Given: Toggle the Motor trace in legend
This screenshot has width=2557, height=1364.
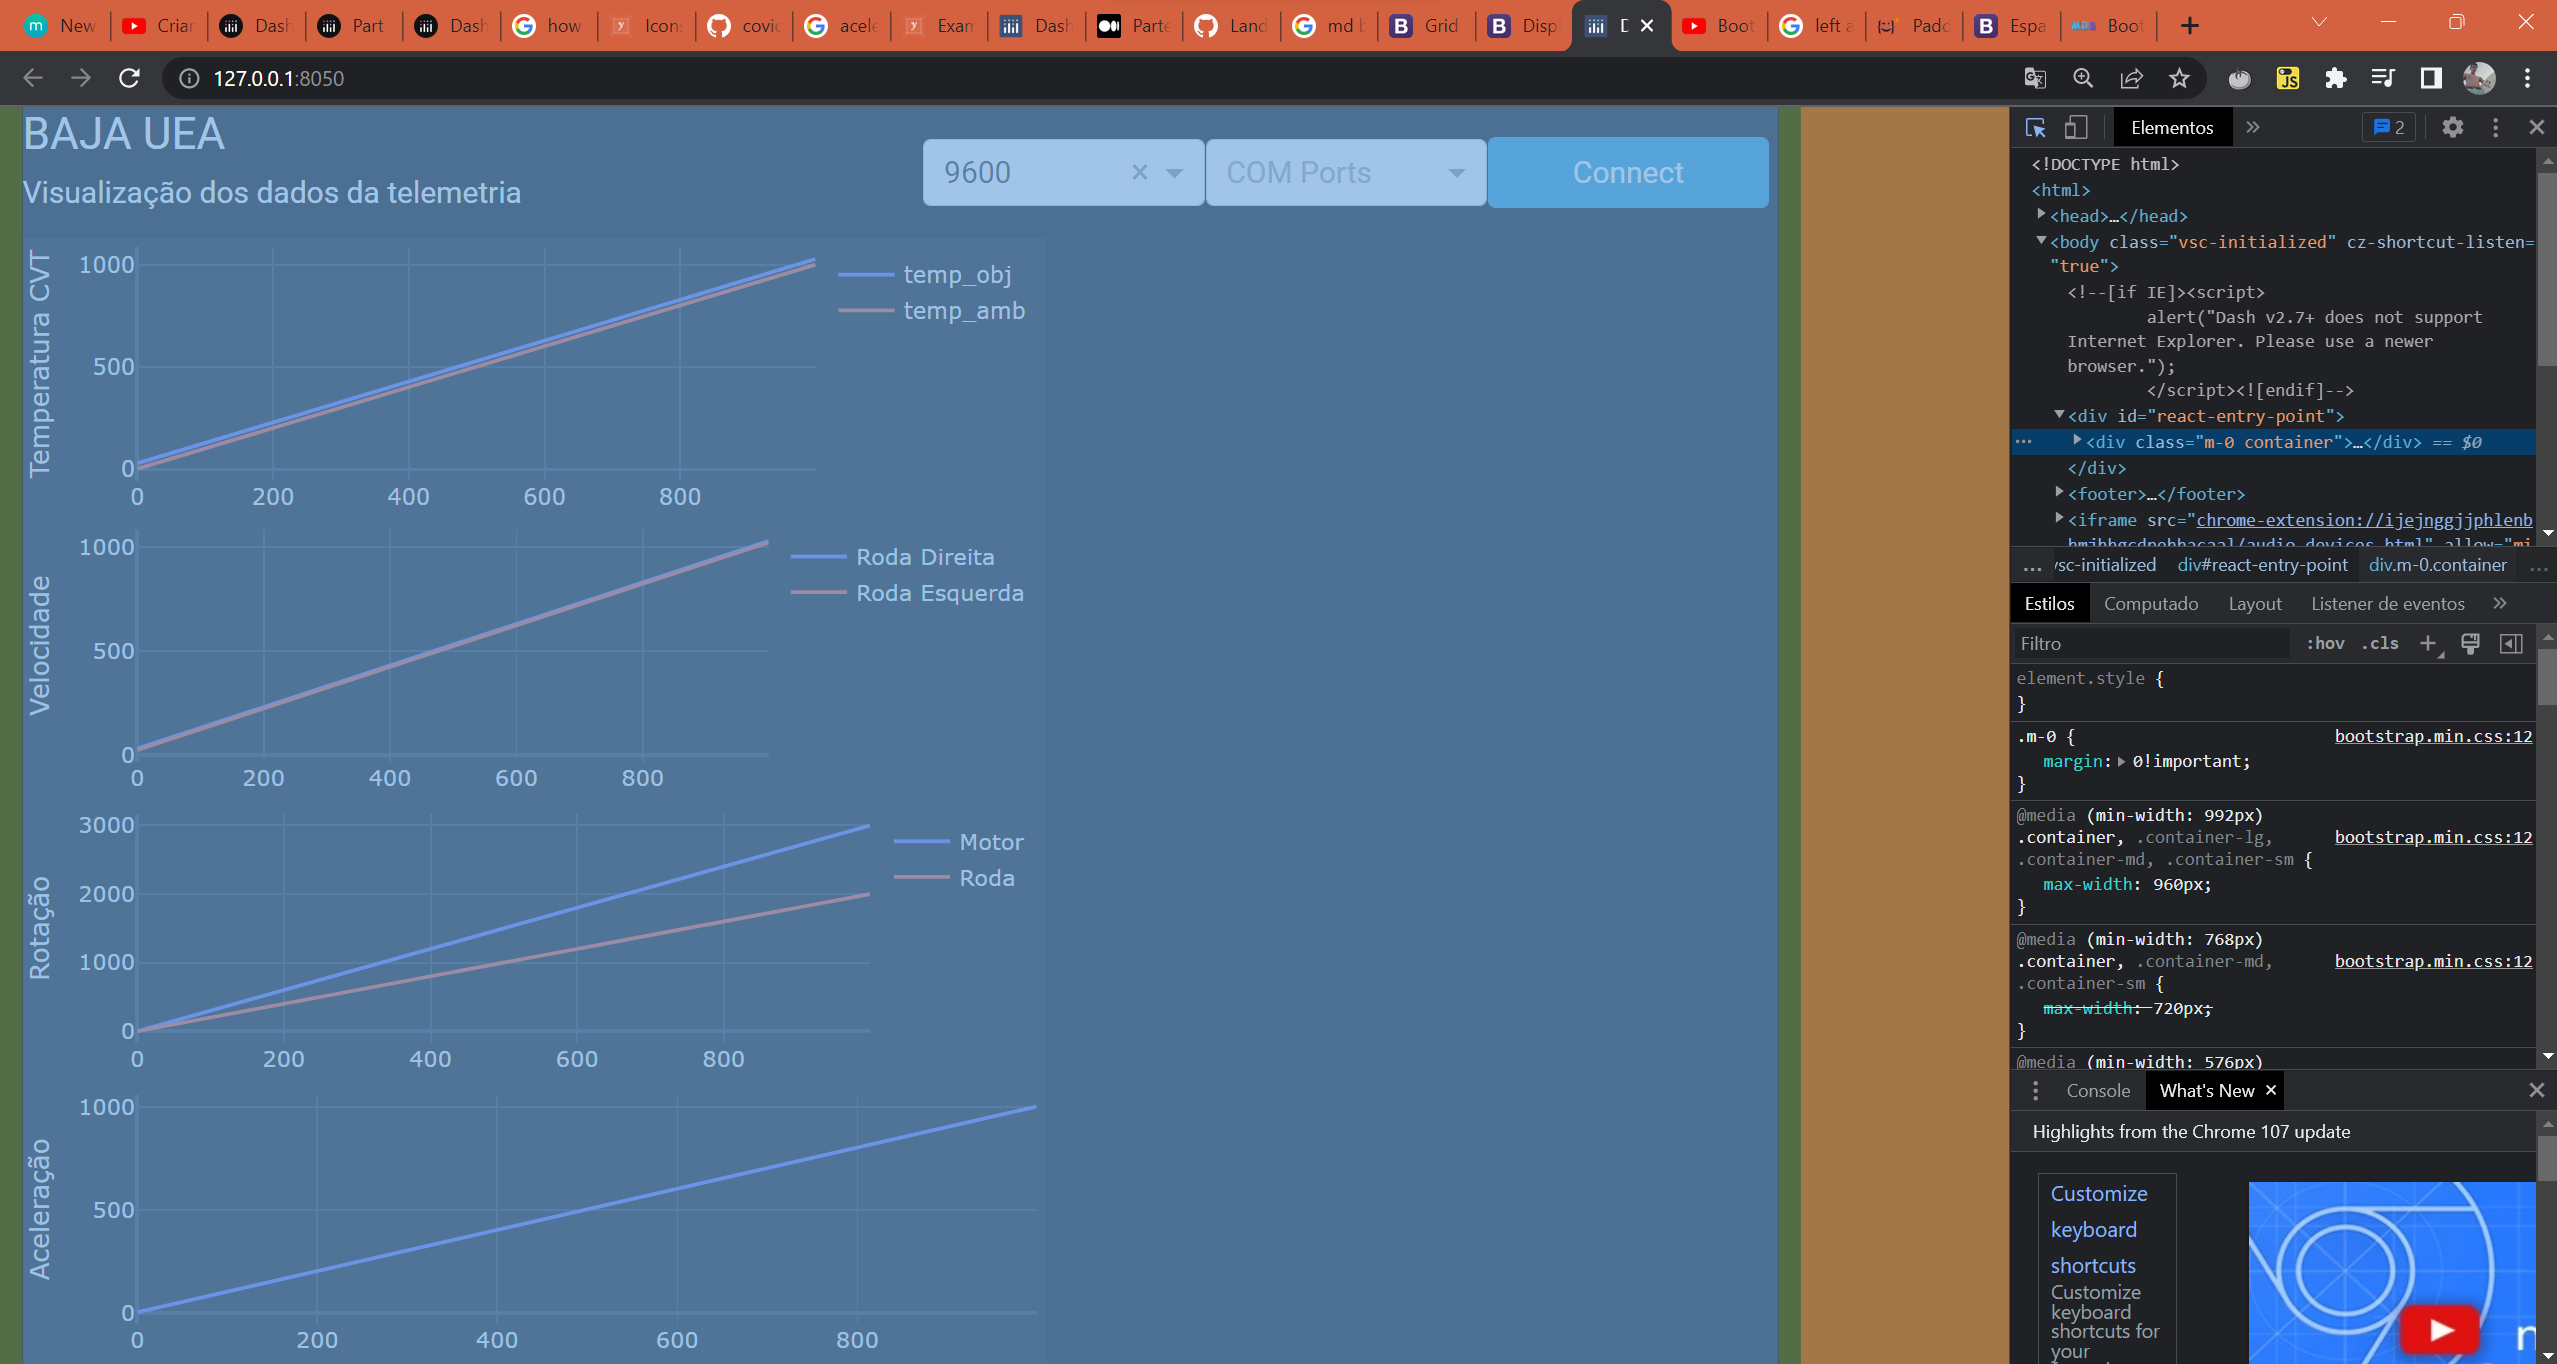Looking at the screenshot, I should coord(959,841).
